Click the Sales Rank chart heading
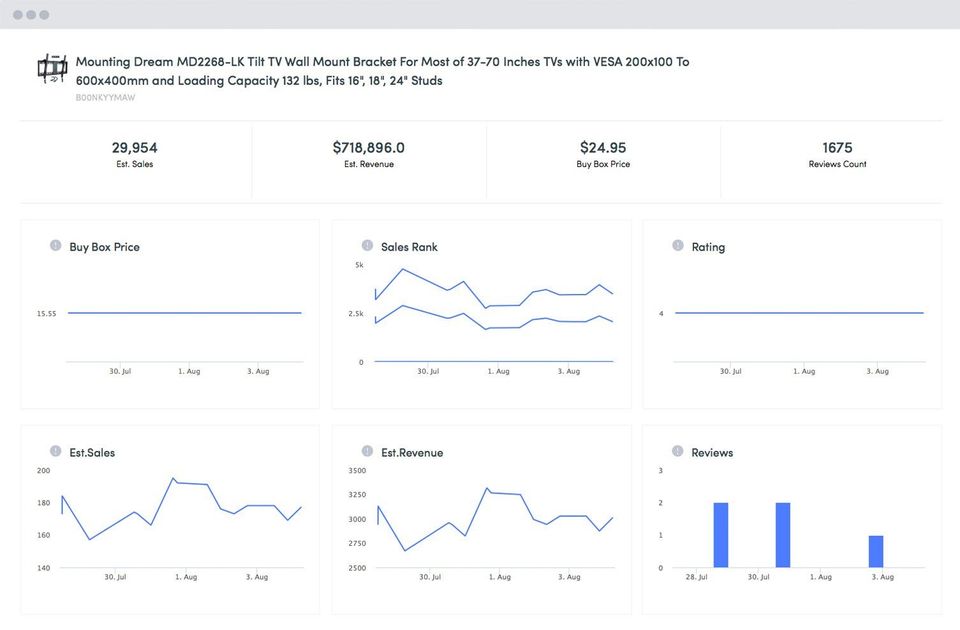This screenshot has width=960, height=630. 409,247
